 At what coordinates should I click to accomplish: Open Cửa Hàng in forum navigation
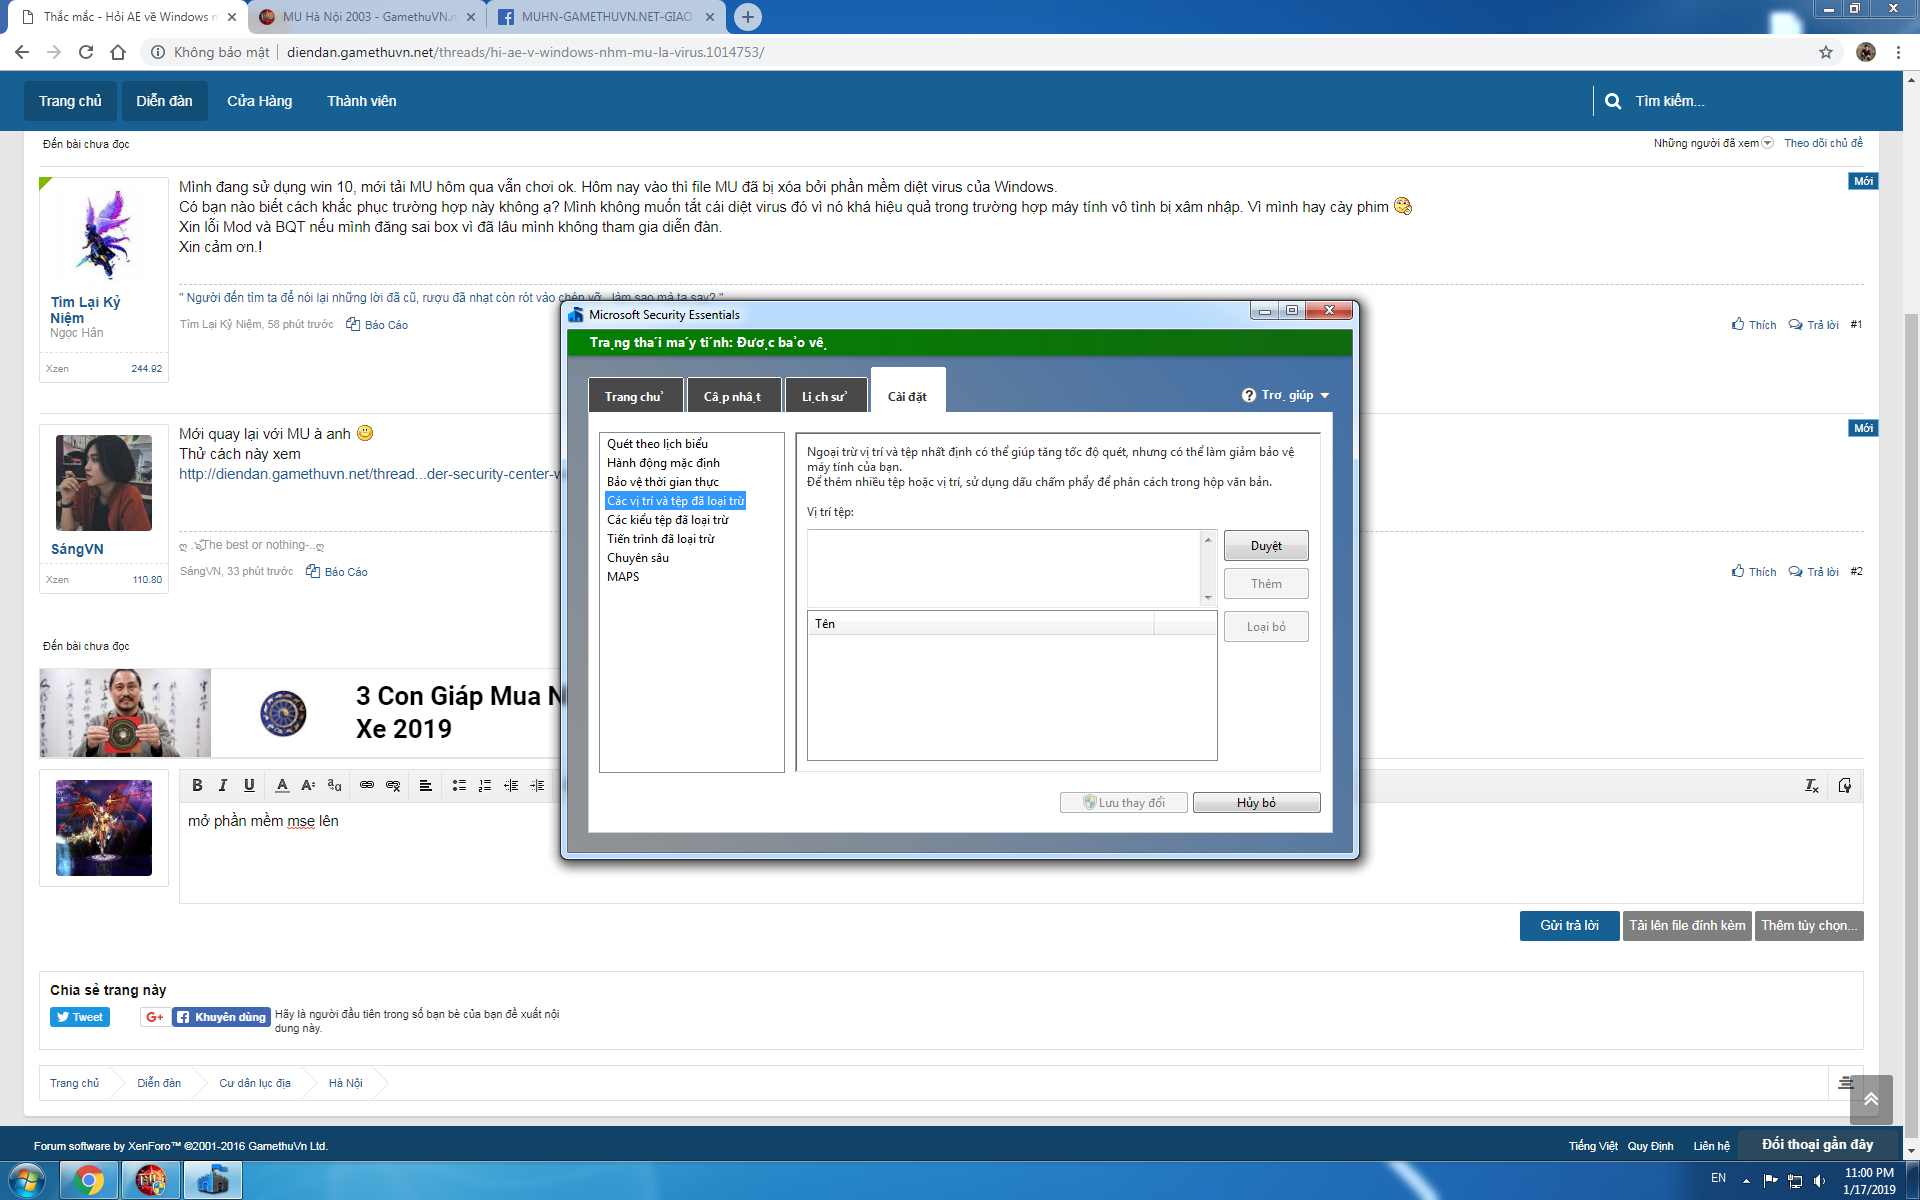pyautogui.click(x=260, y=101)
